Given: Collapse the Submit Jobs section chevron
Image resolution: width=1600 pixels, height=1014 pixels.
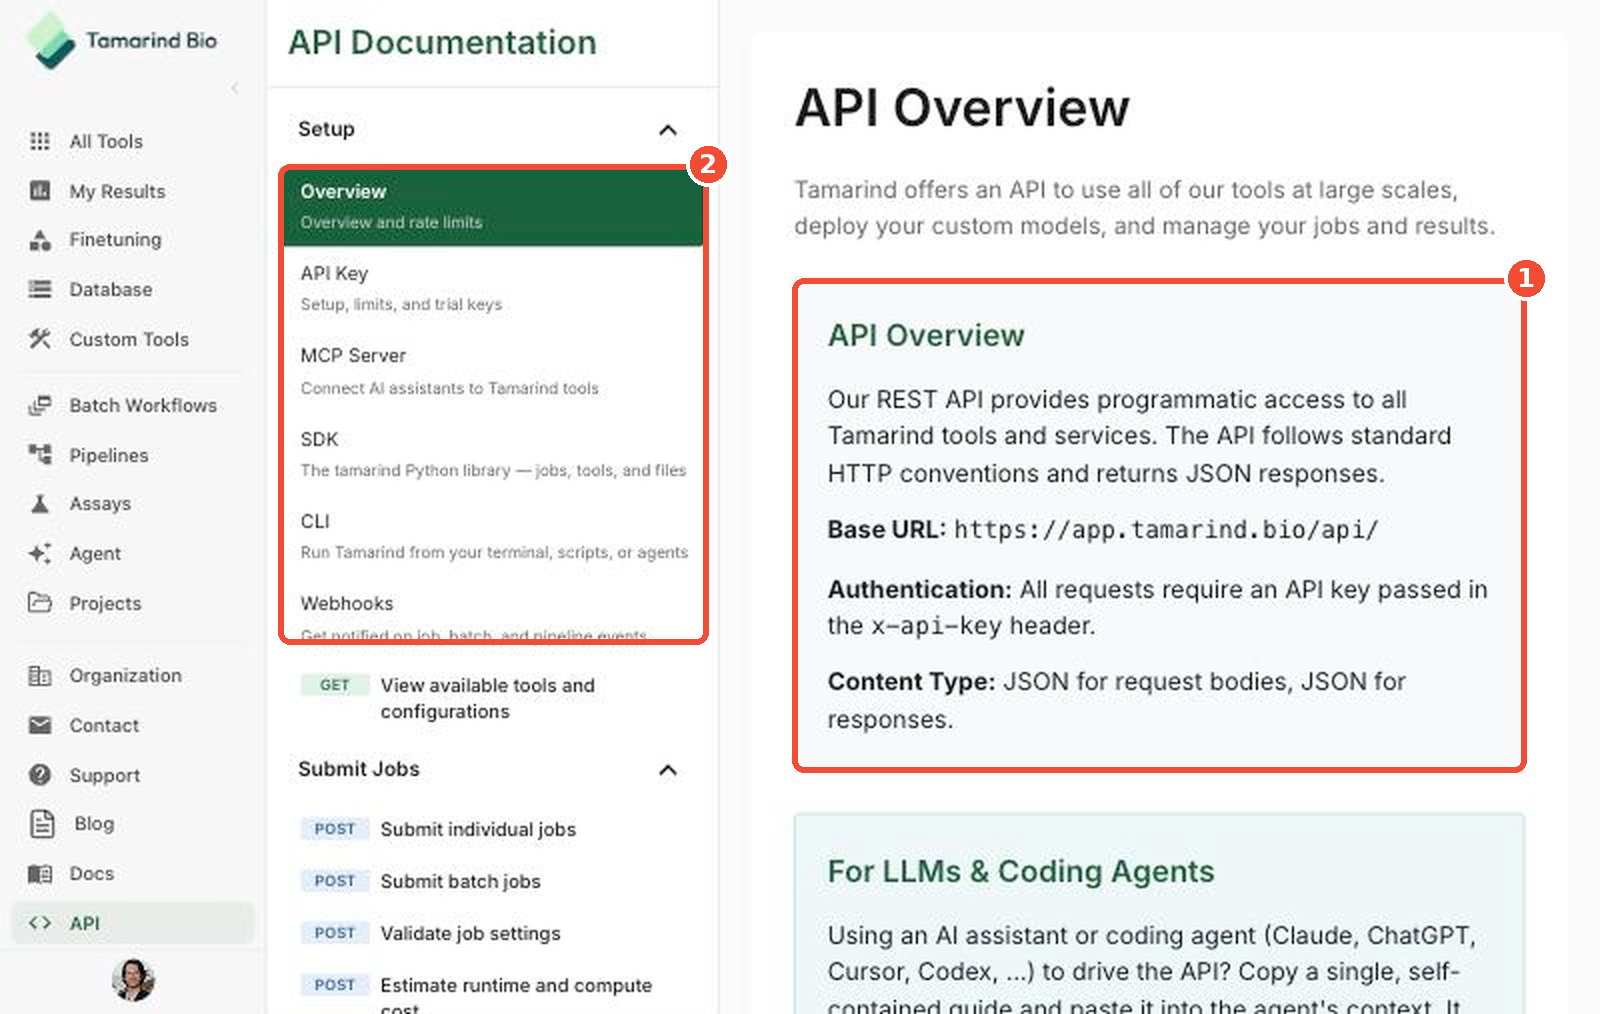Looking at the screenshot, I should coord(668,770).
